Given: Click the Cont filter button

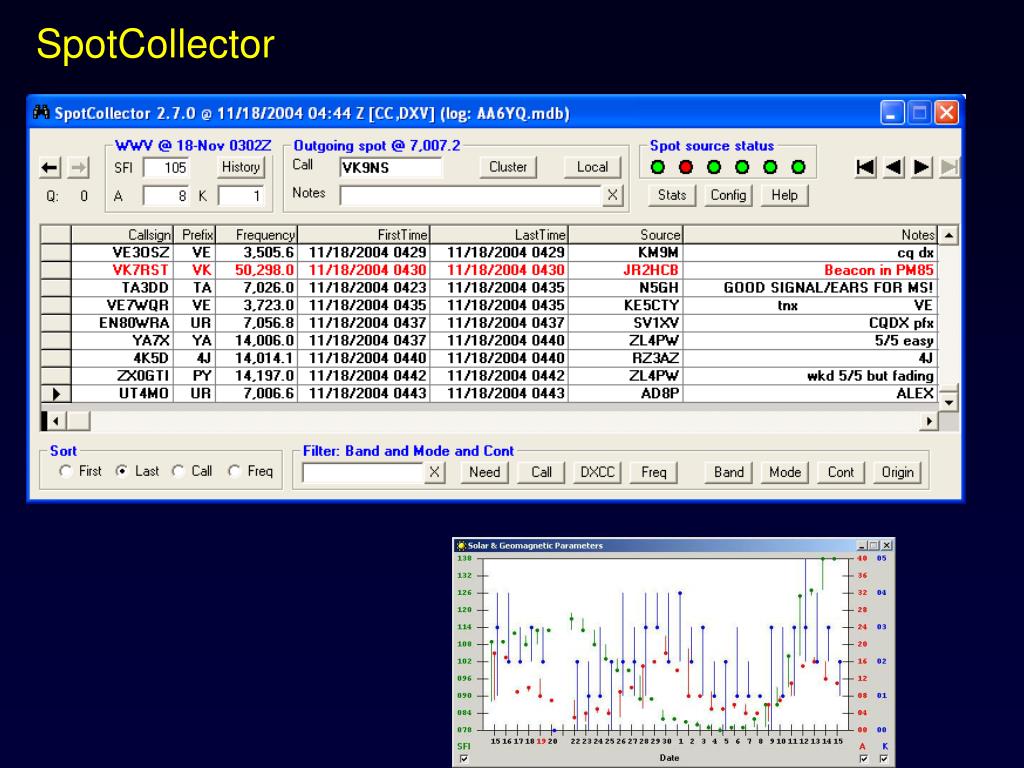Looking at the screenshot, I should [x=840, y=472].
